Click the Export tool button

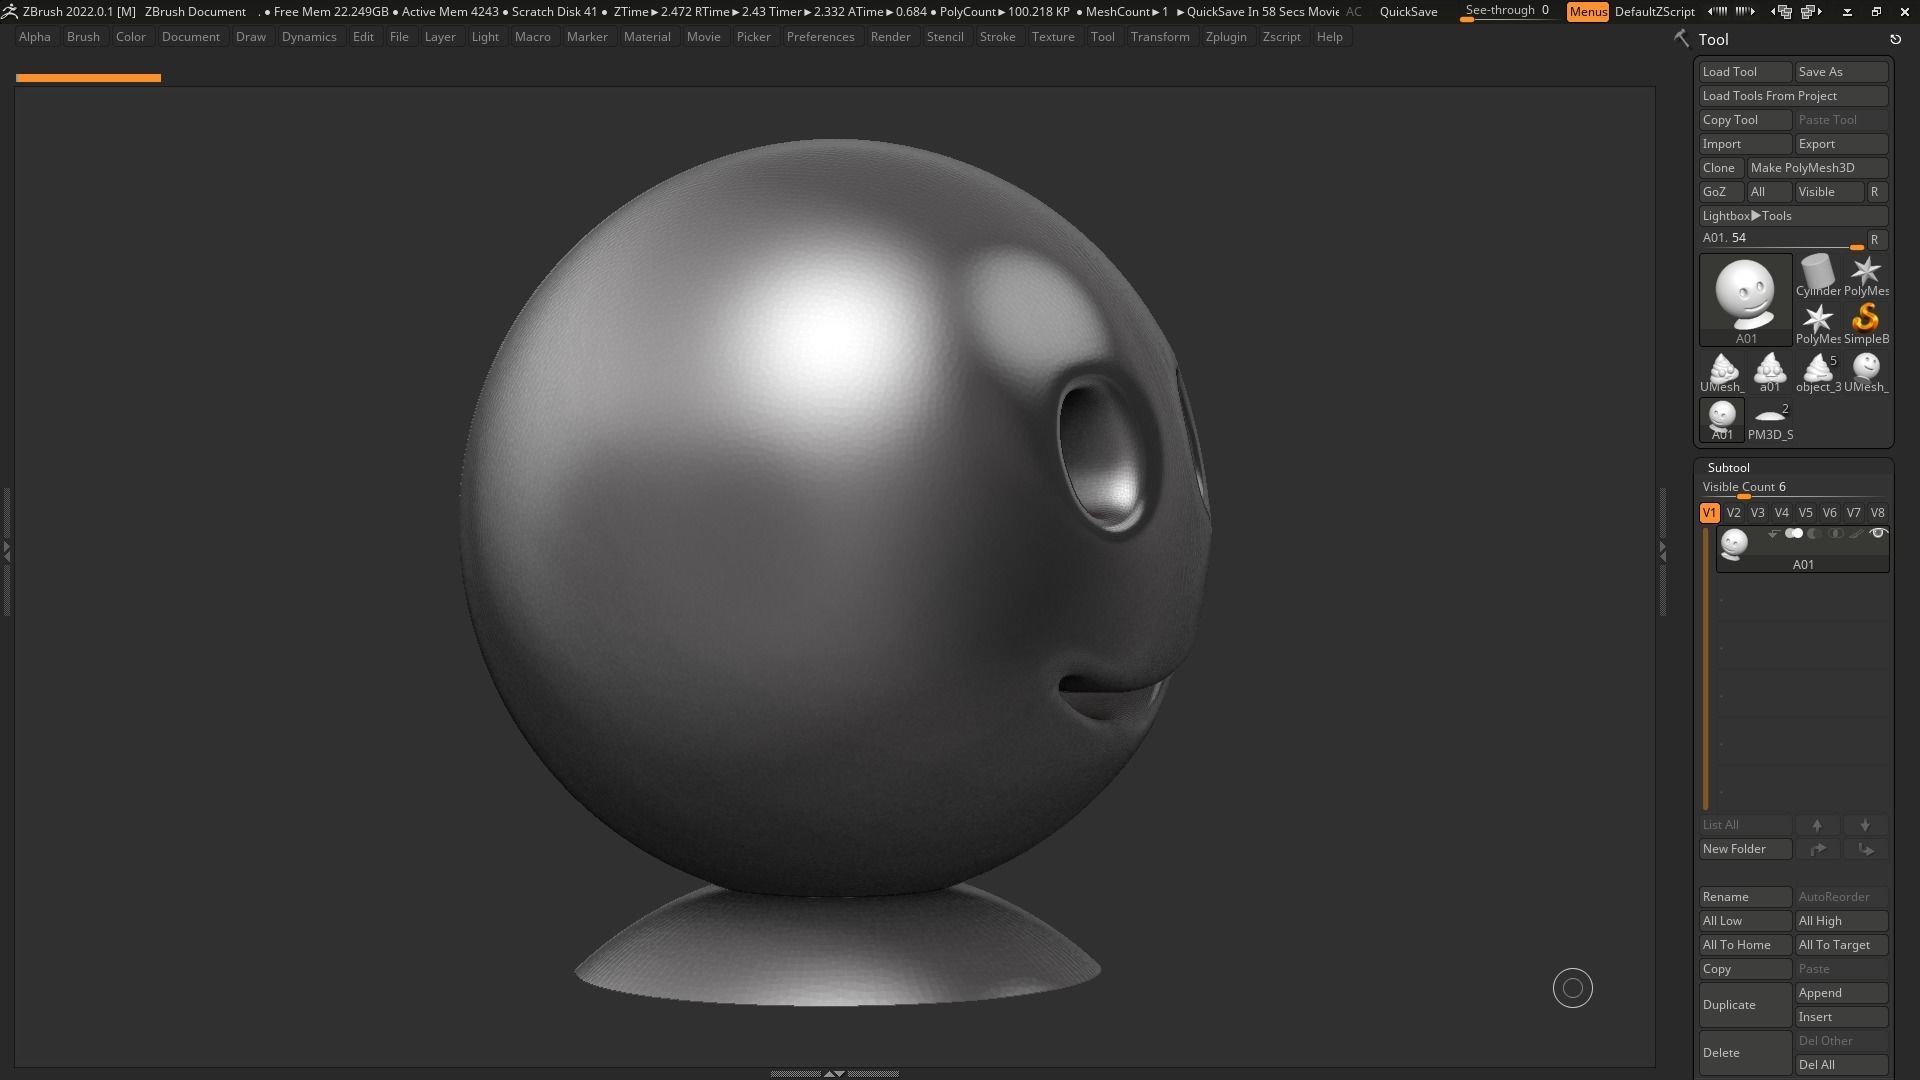click(x=1841, y=144)
